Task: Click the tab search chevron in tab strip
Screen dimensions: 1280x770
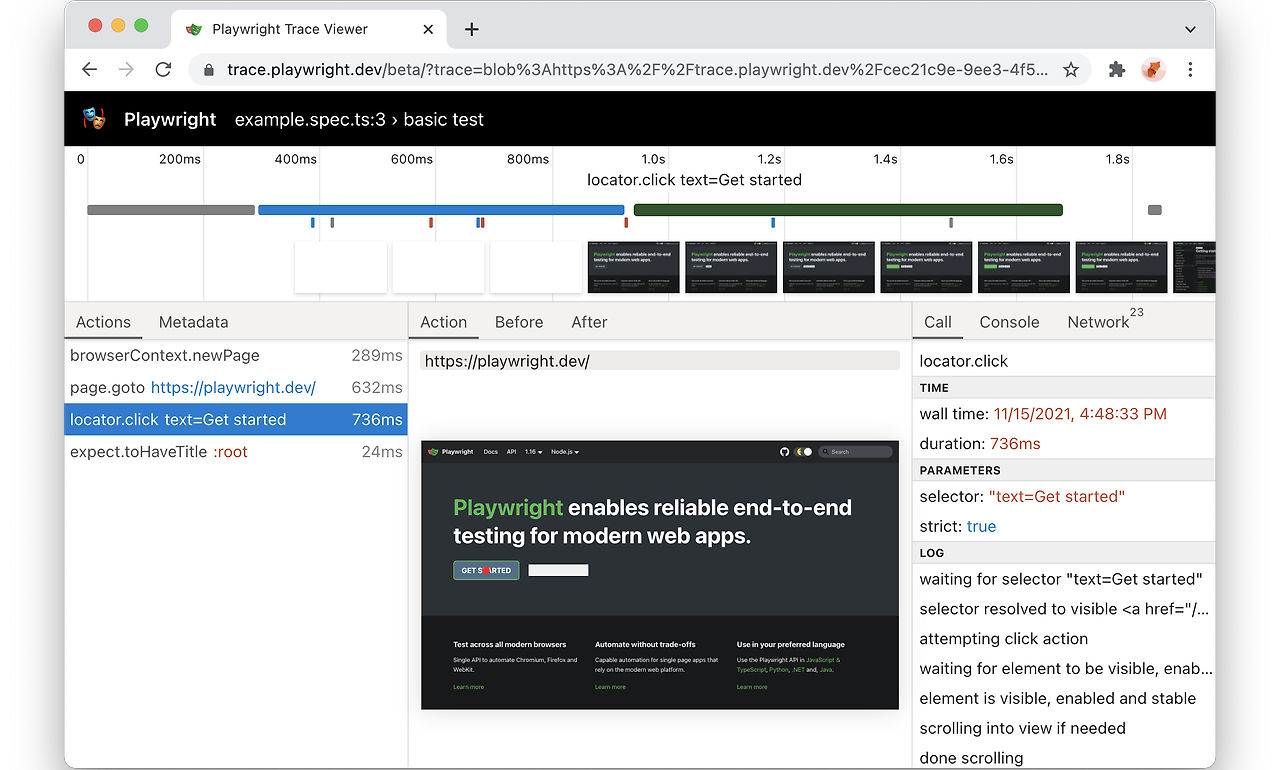Action: click(1190, 30)
